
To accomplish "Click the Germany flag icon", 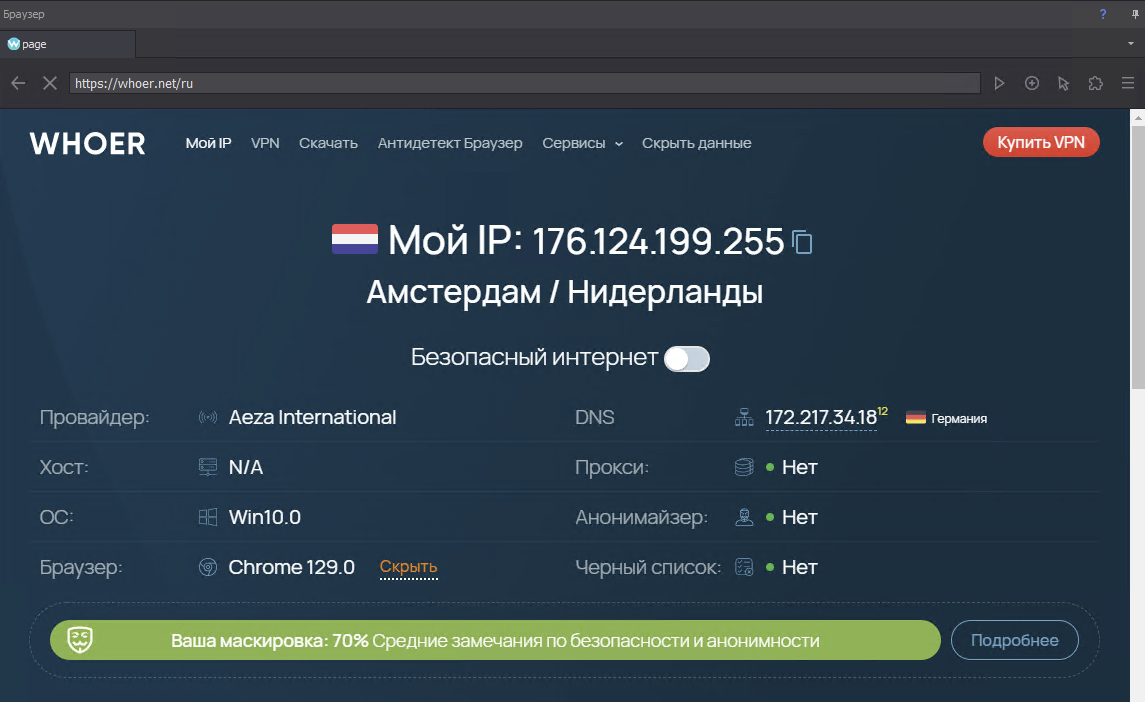I will click(916, 418).
